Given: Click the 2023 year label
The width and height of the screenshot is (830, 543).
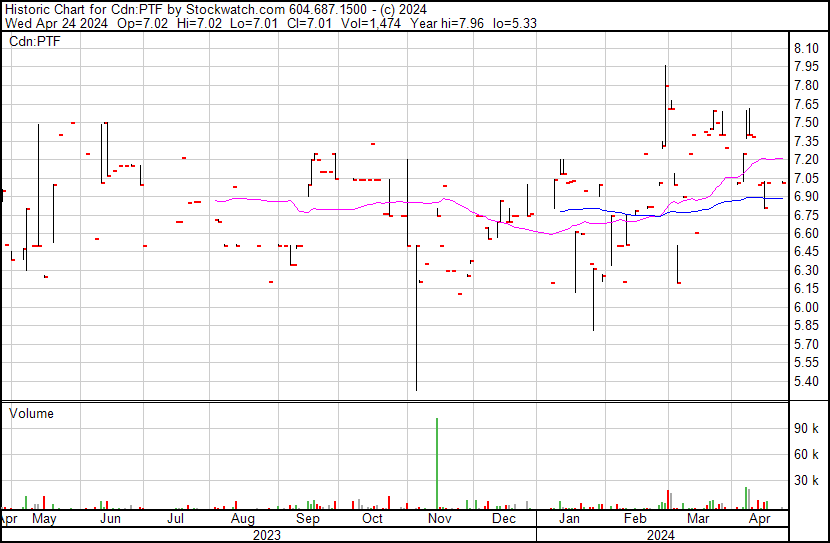Looking at the screenshot, I should [266, 534].
